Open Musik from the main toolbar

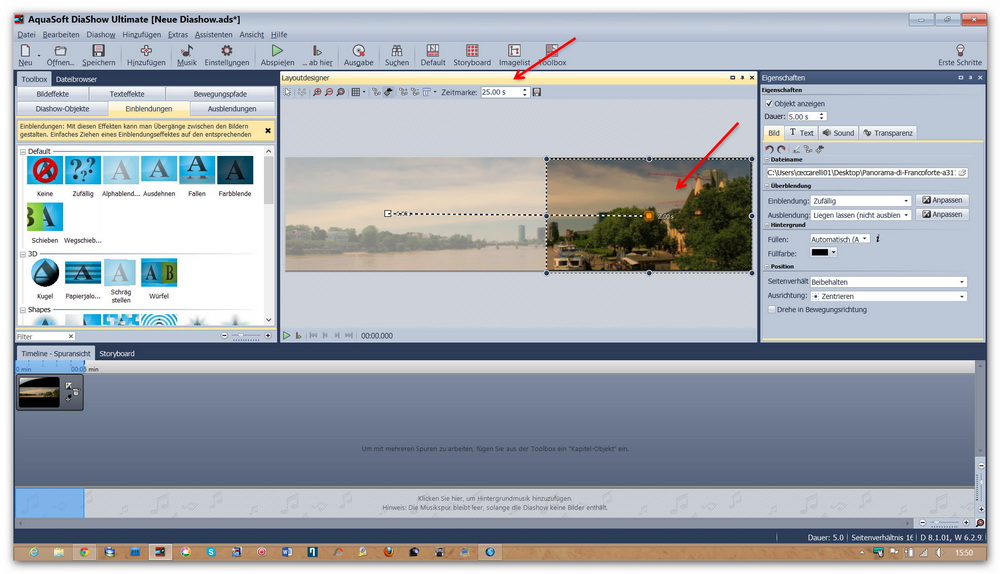click(x=187, y=51)
